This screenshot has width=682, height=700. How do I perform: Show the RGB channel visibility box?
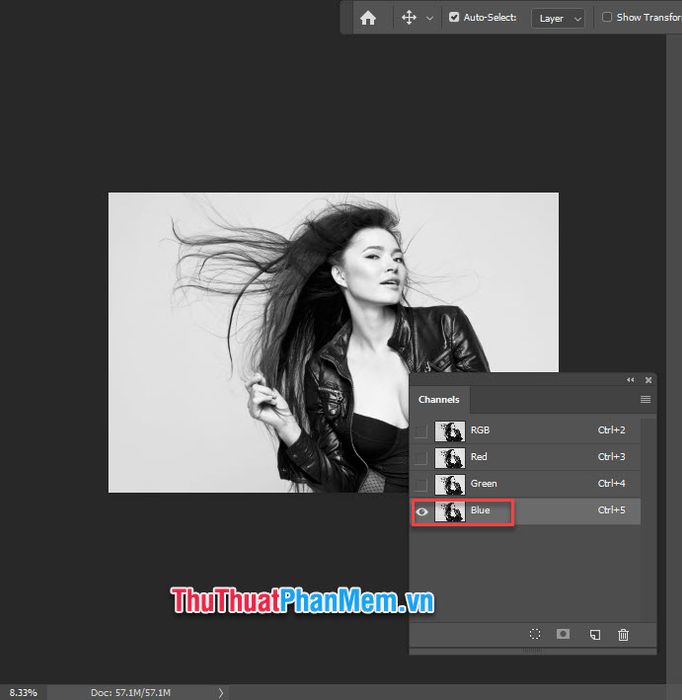[x=420, y=431]
